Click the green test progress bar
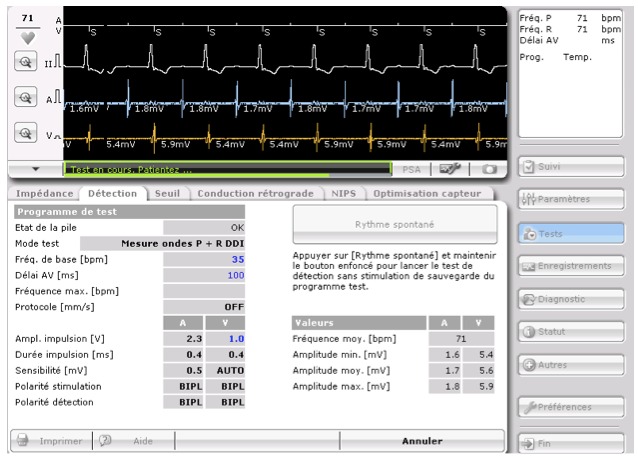The width and height of the screenshot is (638, 460). pyautogui.click(x=226, y=170)
